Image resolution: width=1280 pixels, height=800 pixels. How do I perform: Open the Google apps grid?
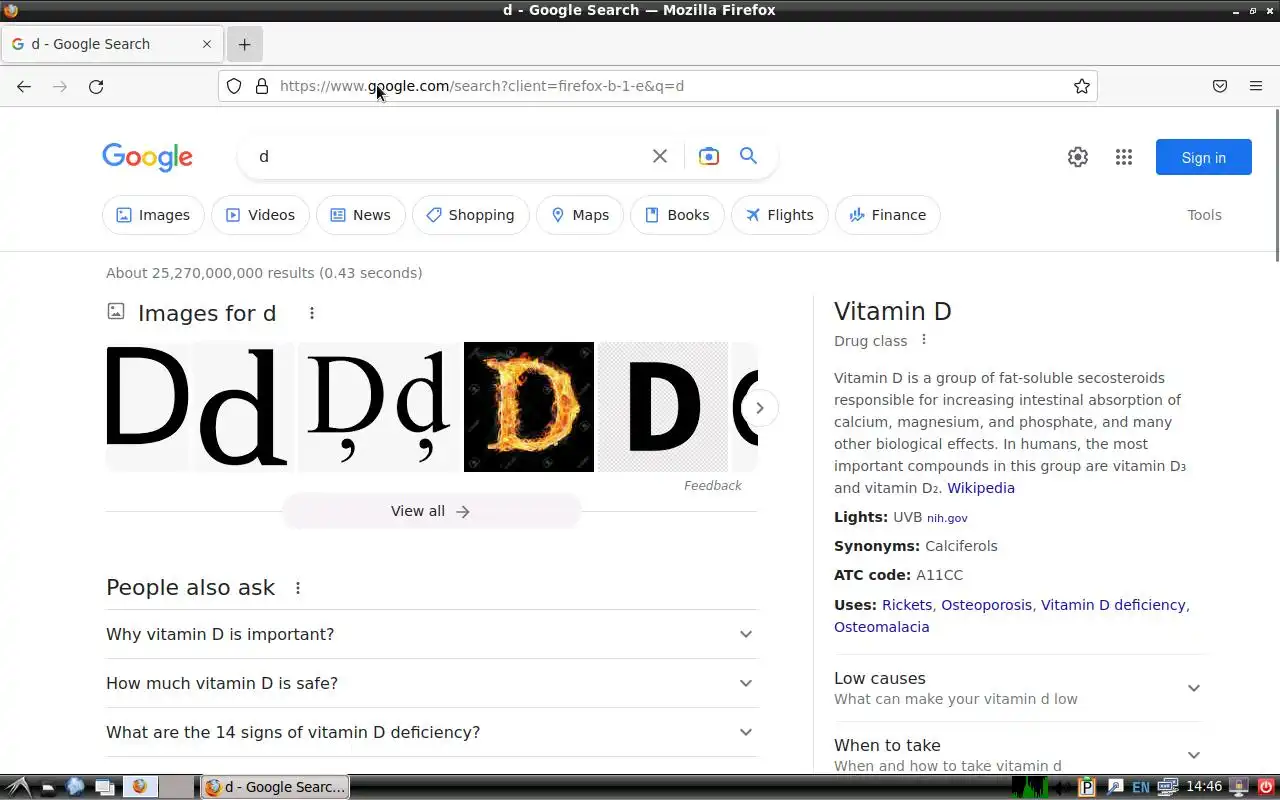(1124, 157)
